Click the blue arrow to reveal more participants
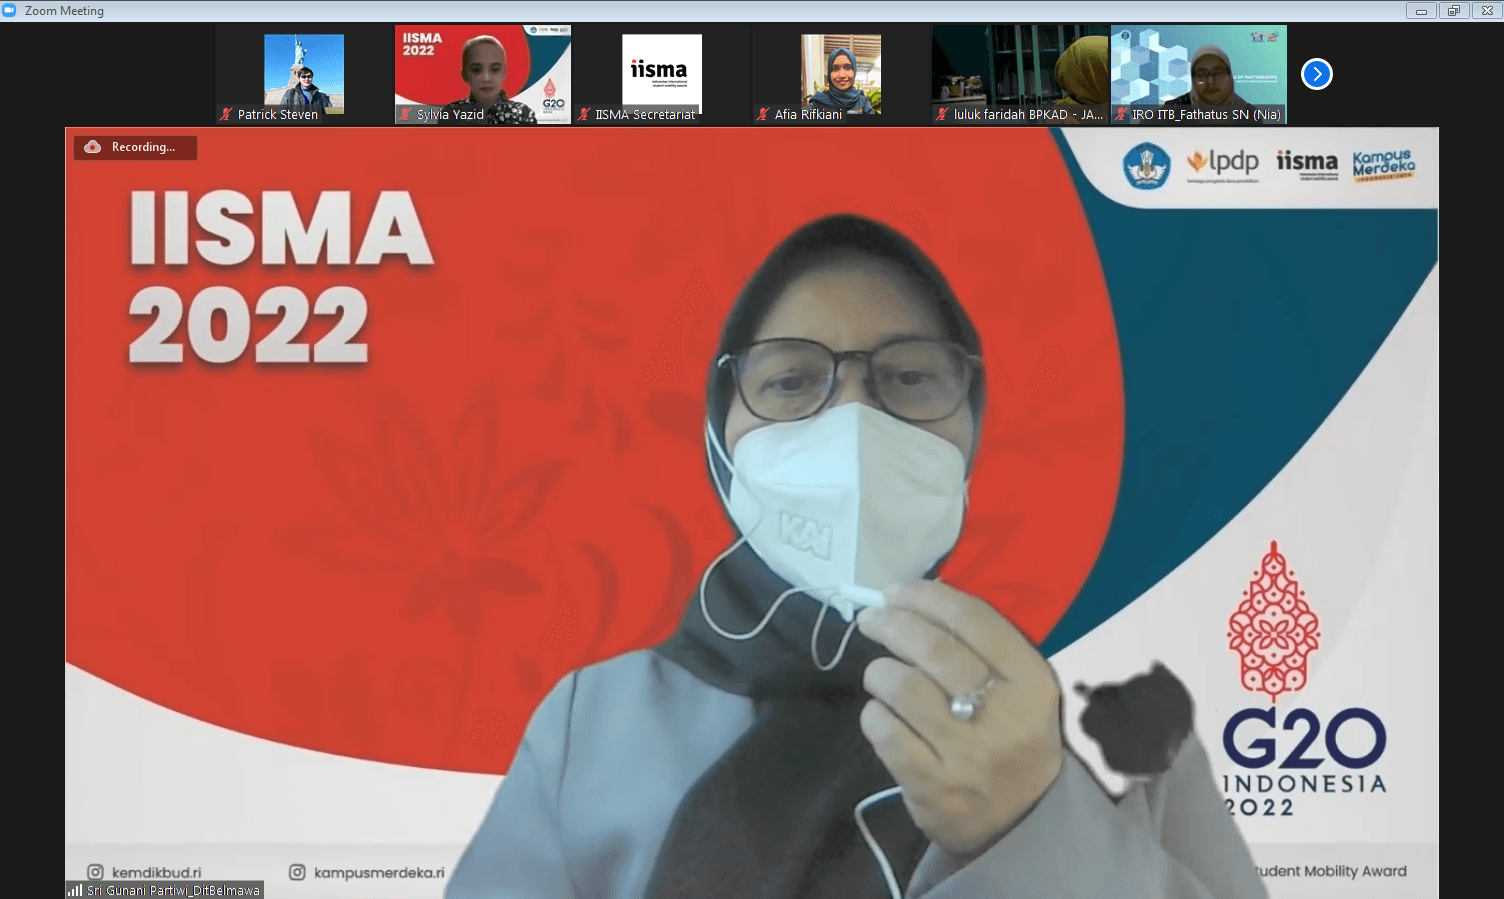1504x899 pixels. point(1316,74)
